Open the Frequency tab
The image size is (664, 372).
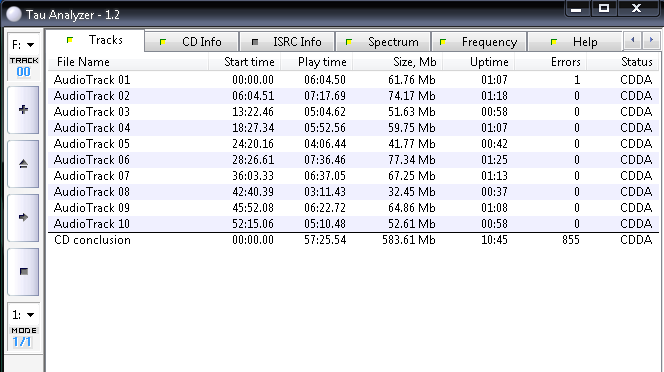click(x=479, y=42)
